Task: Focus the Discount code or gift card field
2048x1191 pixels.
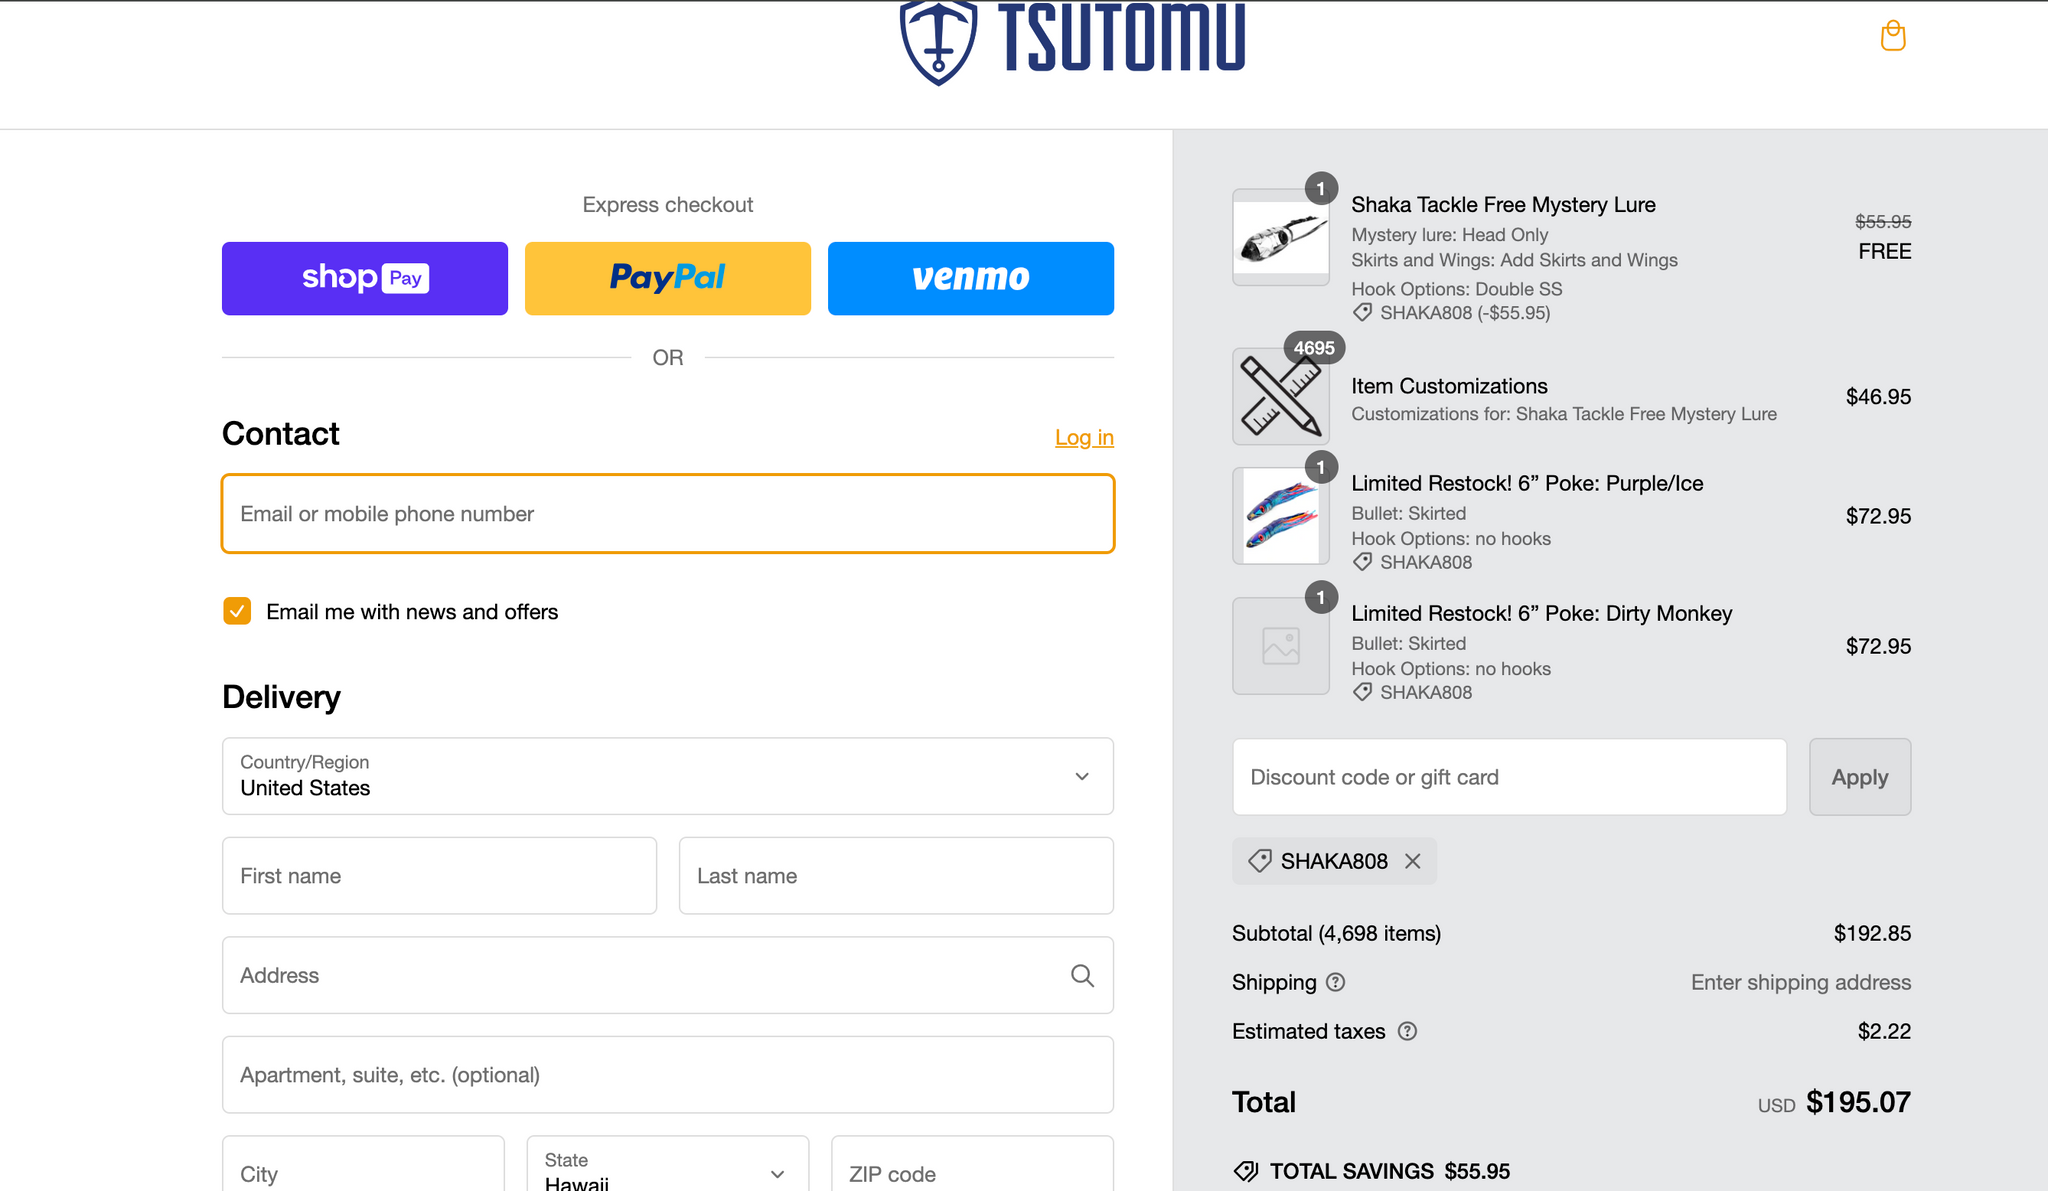Action: click(1509, 777)
